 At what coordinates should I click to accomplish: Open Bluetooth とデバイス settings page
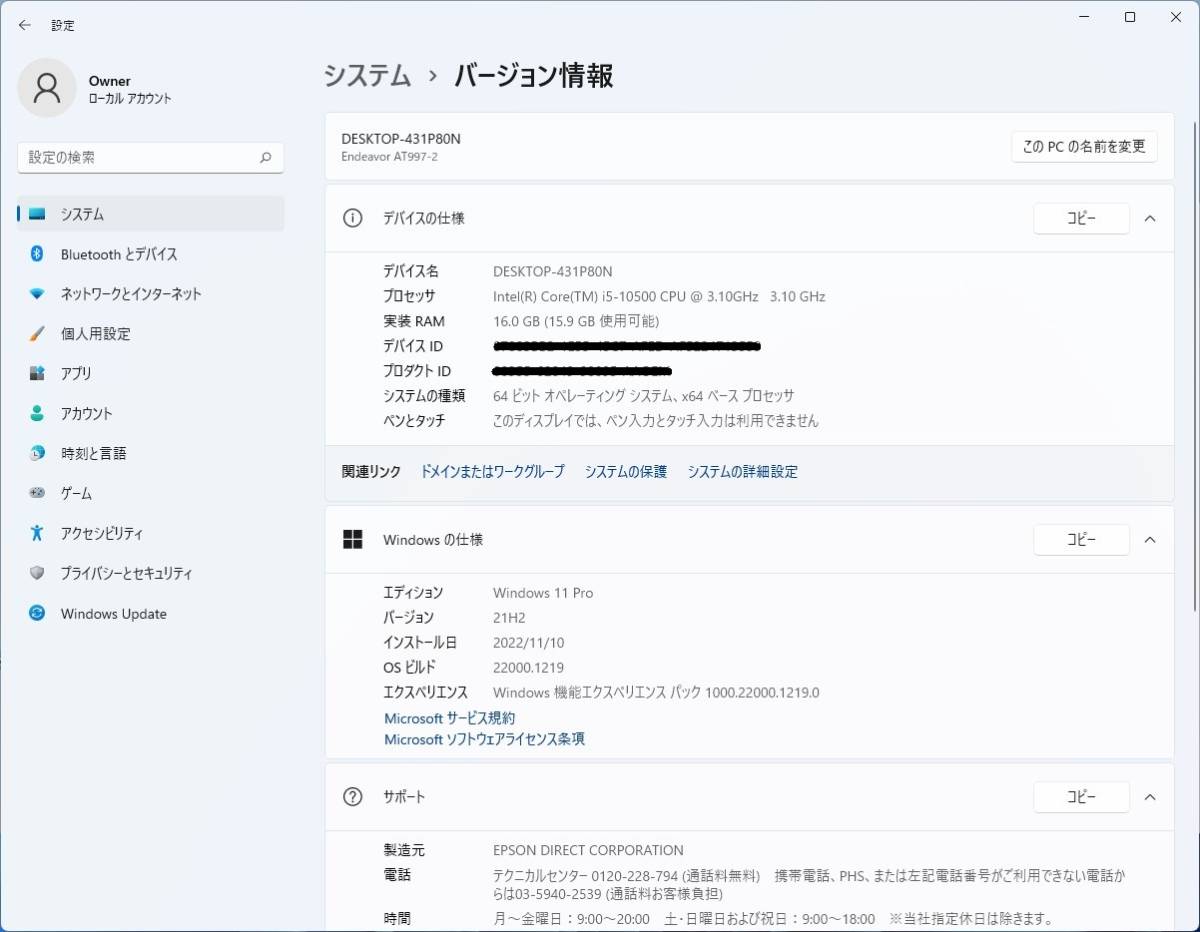tap(151, 254)
